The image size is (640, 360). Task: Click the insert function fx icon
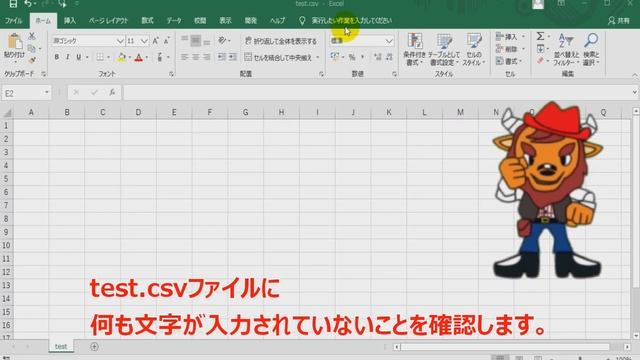coord(112,93)
